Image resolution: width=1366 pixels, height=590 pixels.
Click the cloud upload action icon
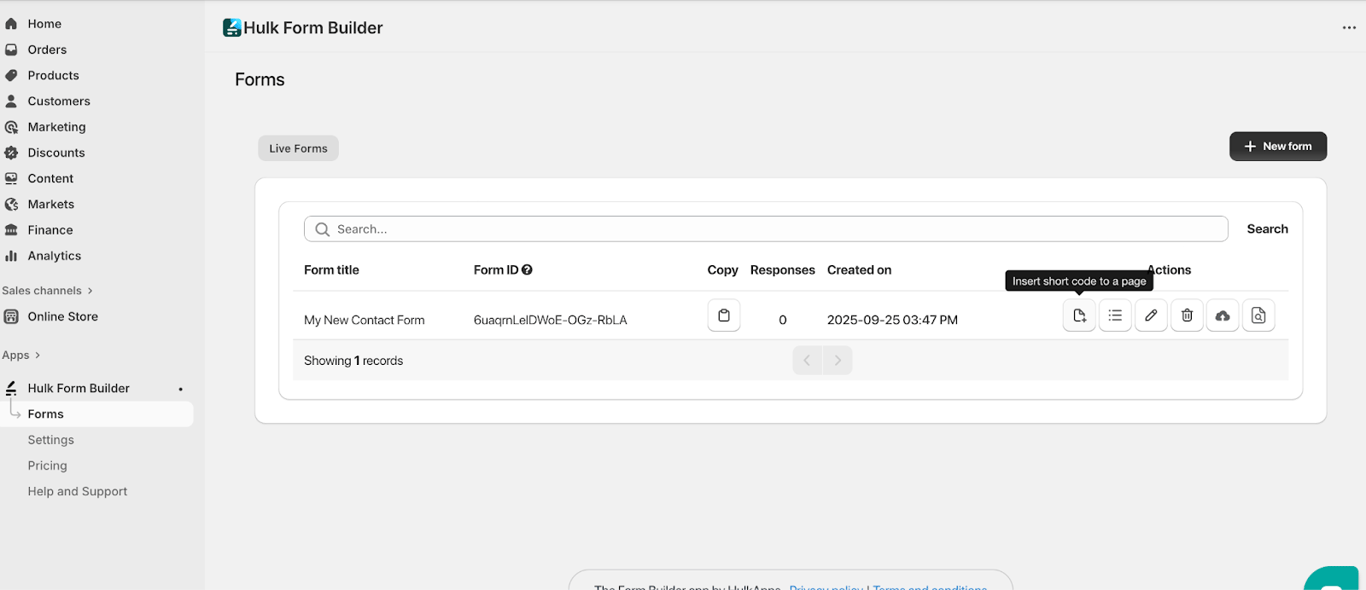click(1222, 316)
